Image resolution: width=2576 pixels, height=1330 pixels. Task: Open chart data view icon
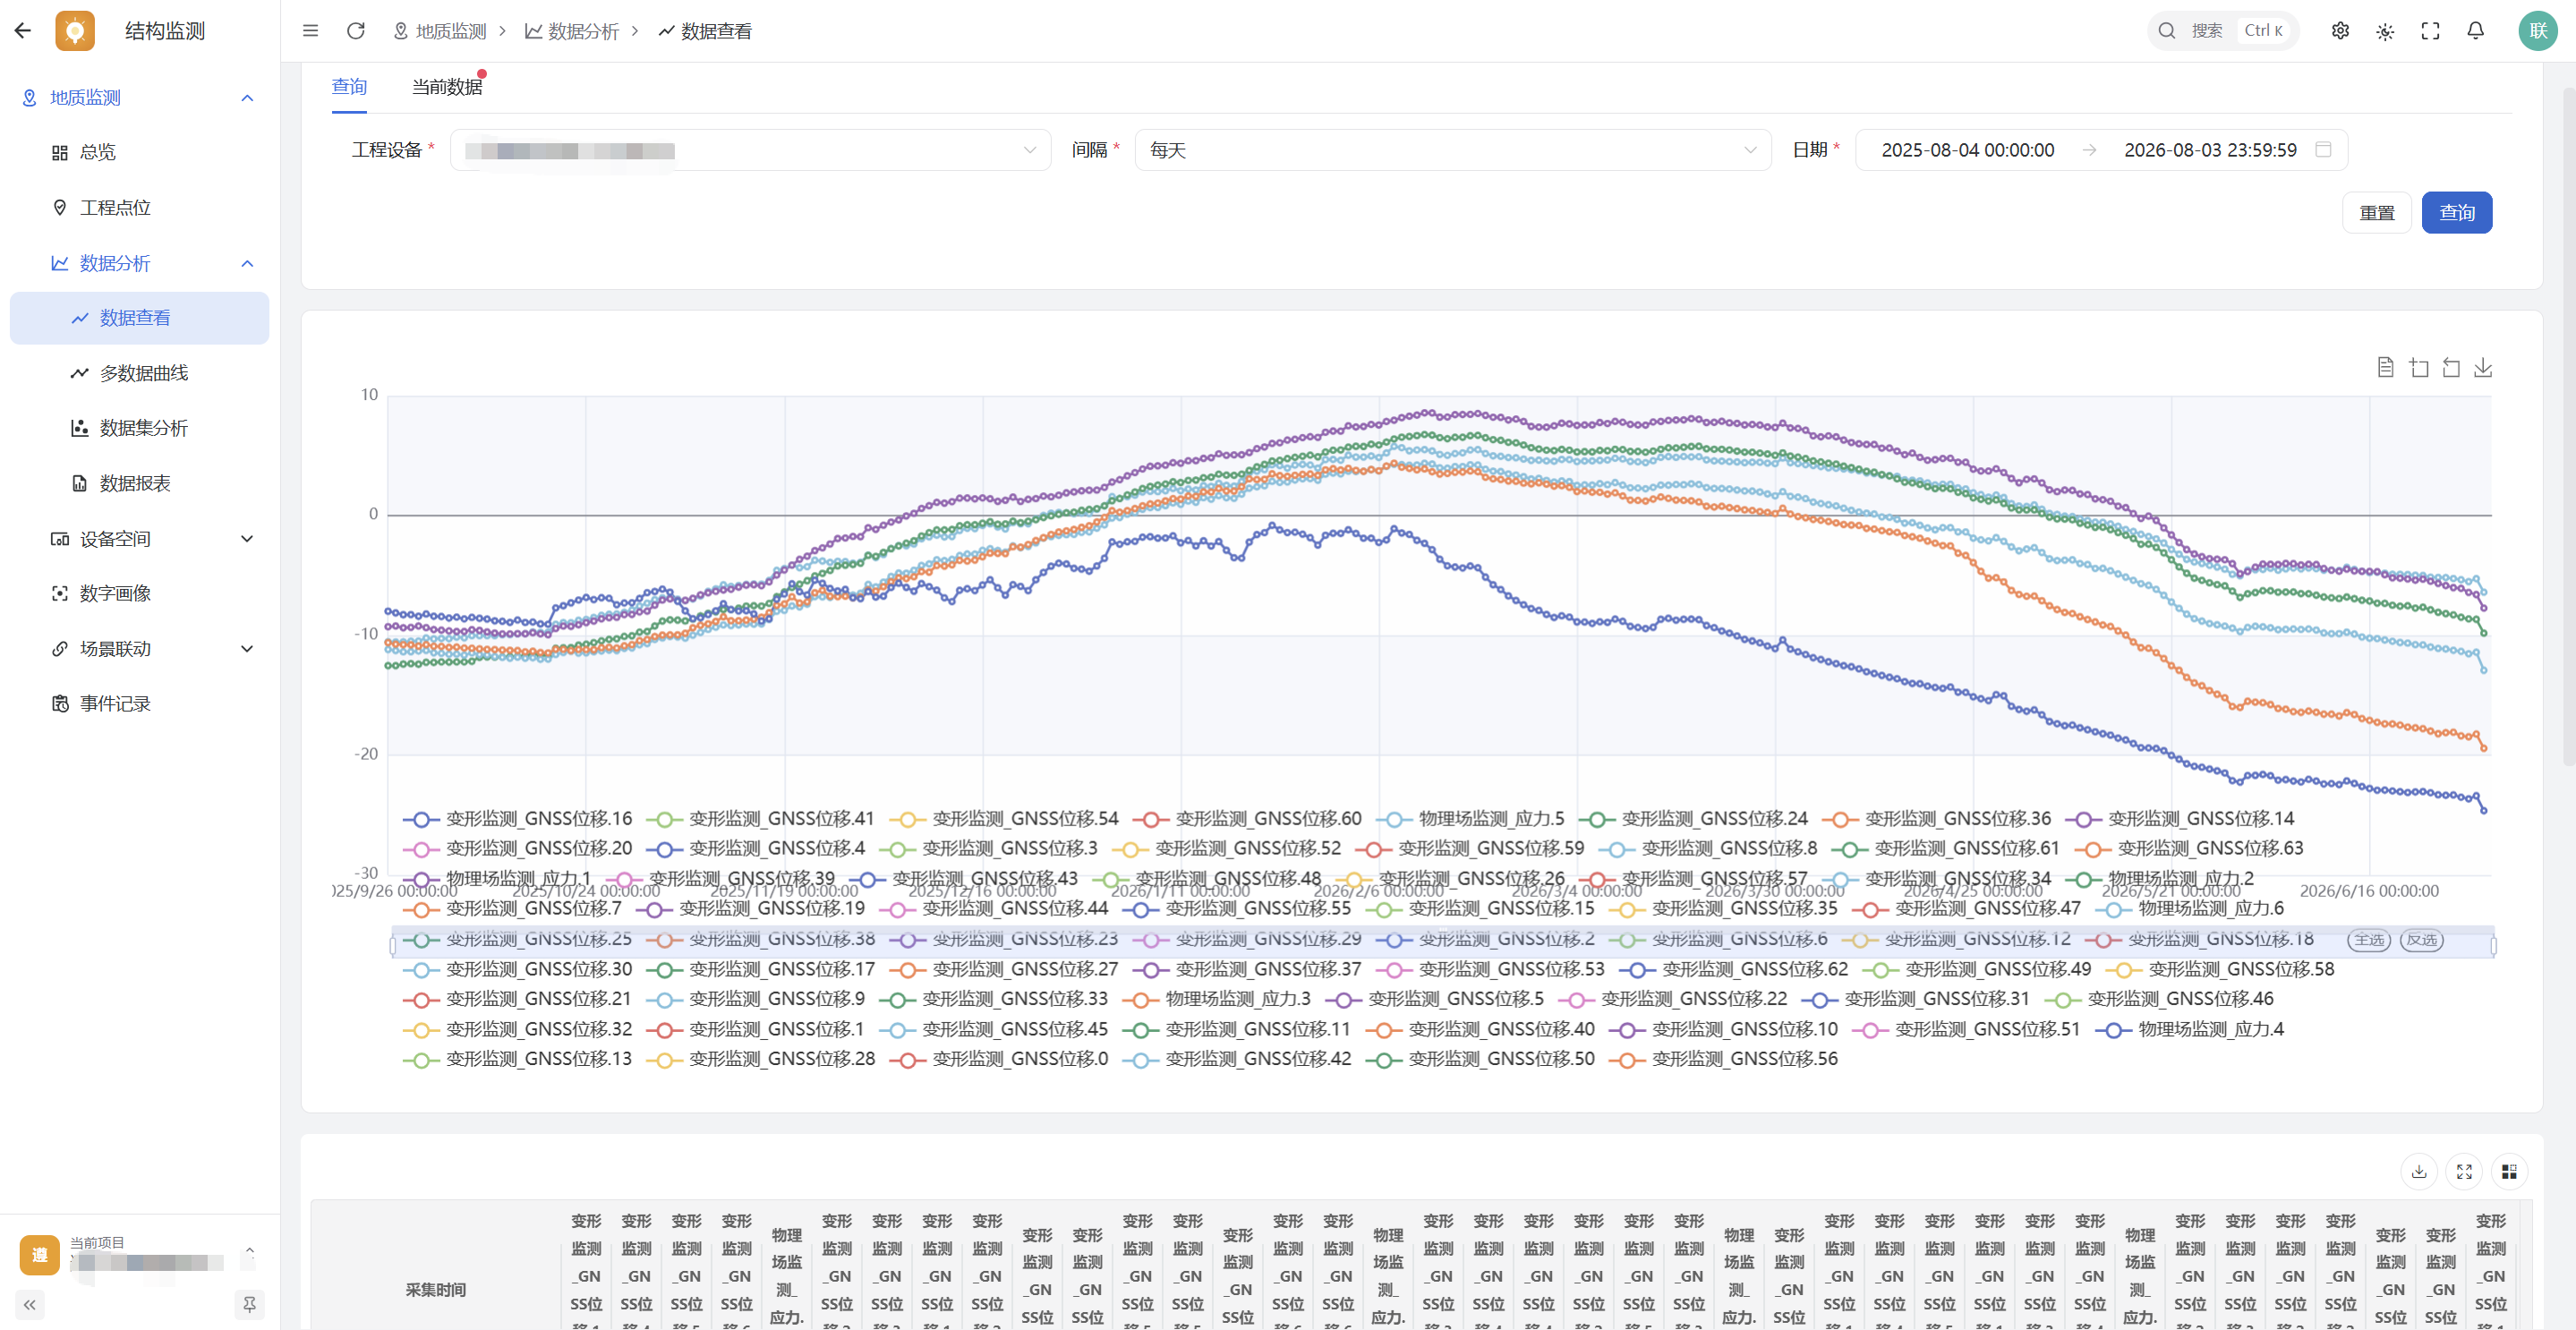2386,368
